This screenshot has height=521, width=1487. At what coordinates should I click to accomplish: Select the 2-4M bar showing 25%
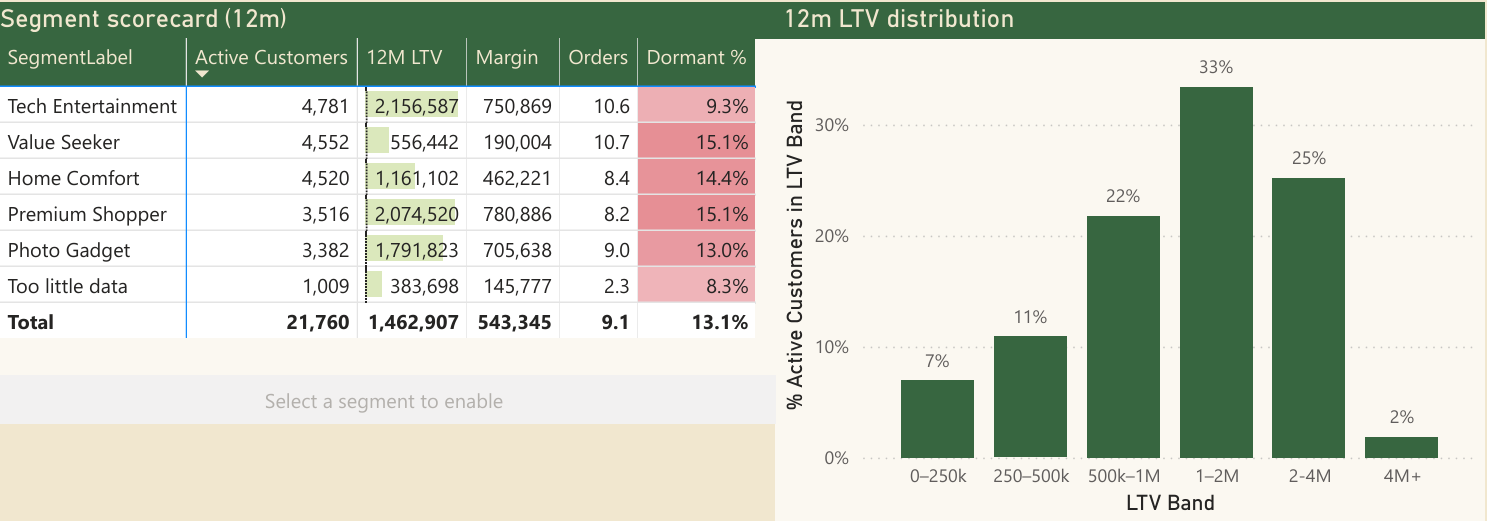(1308, 318)
